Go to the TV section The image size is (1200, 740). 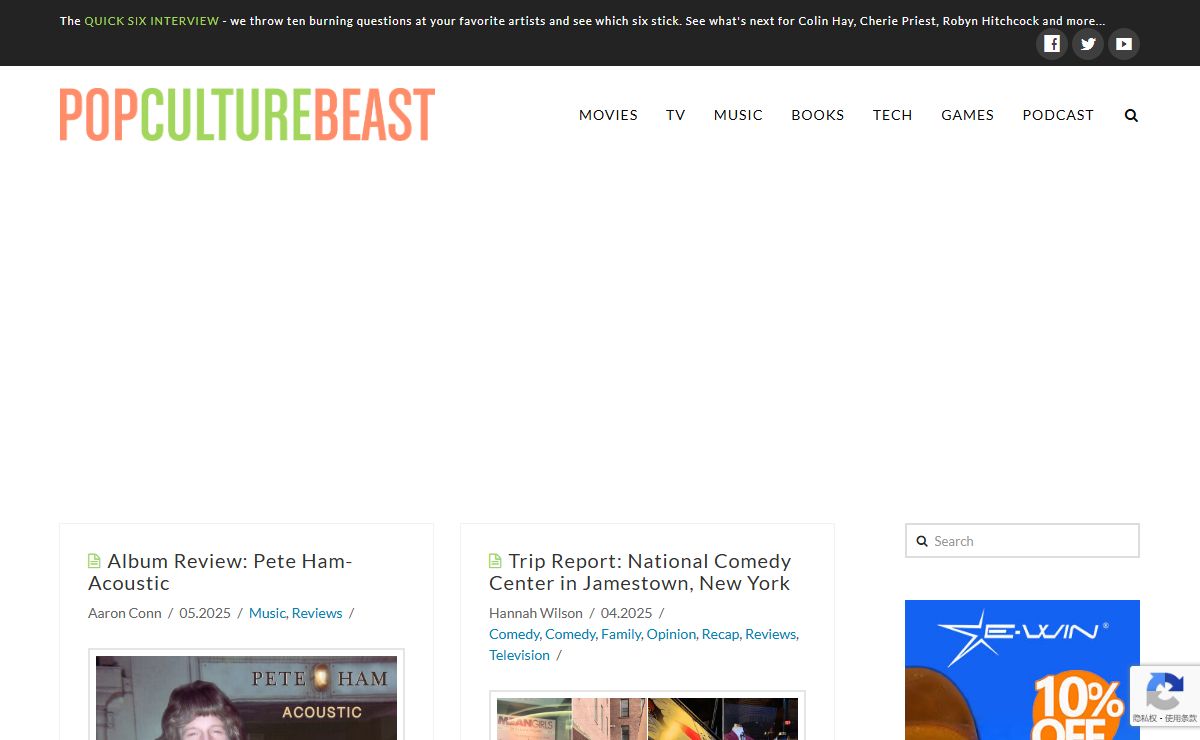coord(676,115)
